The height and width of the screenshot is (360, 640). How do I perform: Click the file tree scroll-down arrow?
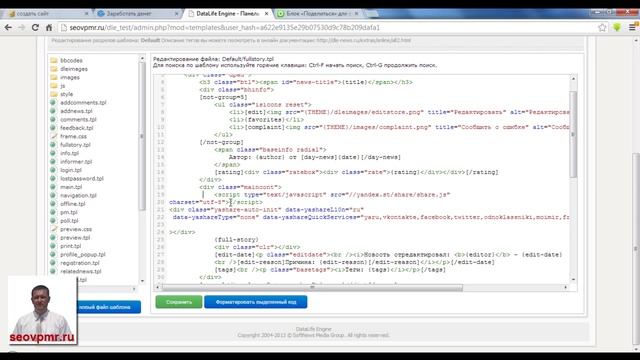pyautogui.click(x=142, y=281)
